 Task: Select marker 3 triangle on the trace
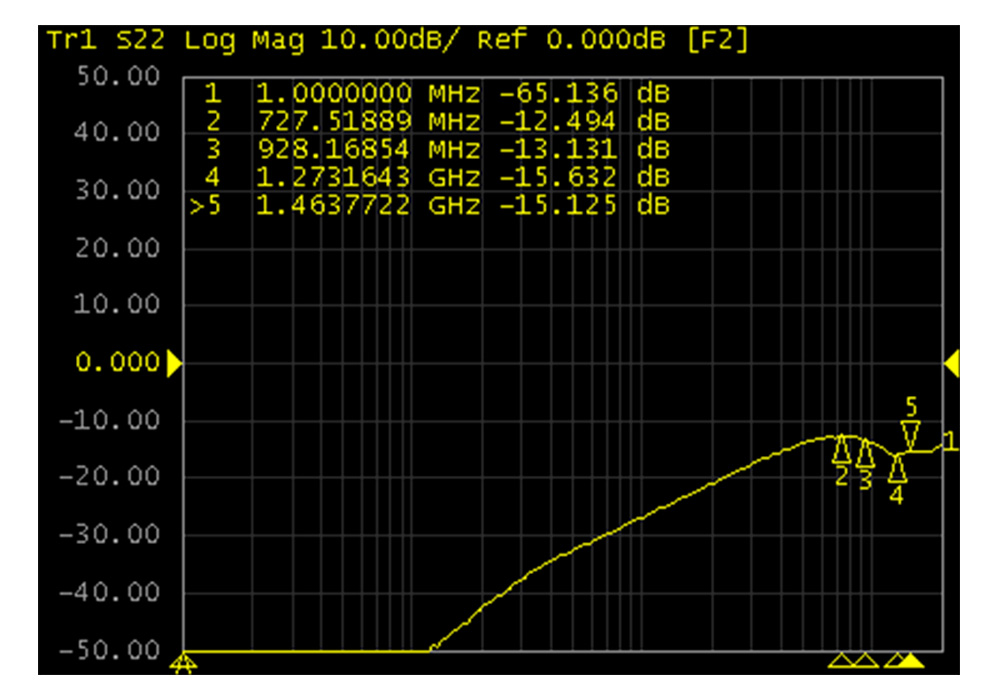866,452
